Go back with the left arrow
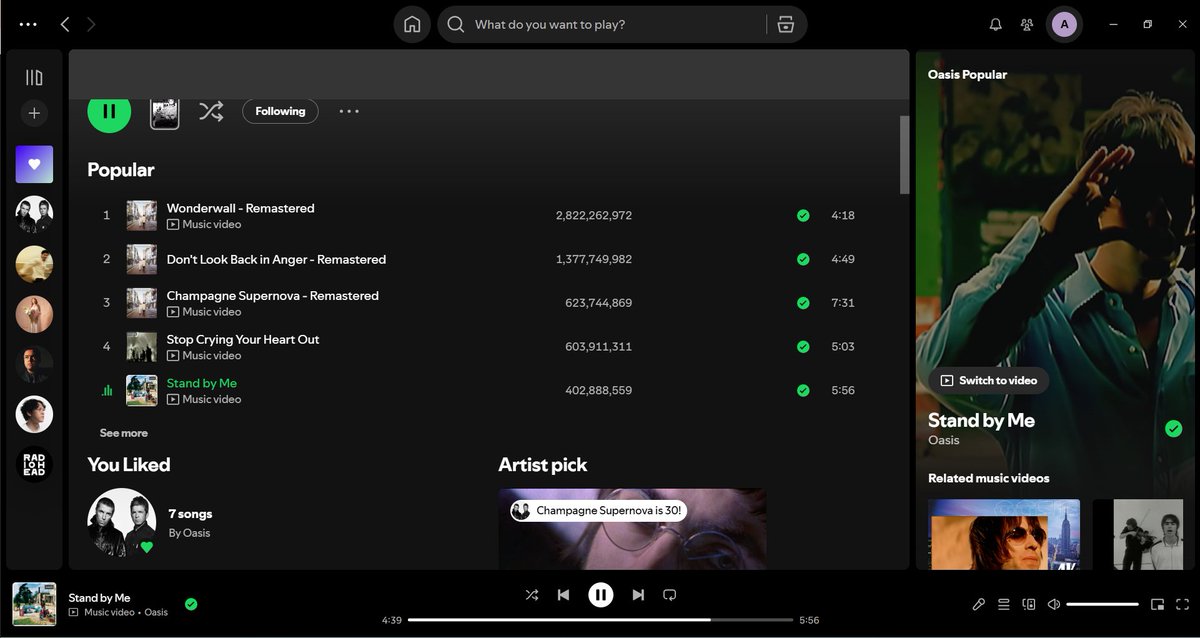The height and width of the screenshot is (638, 1200). coord(65,24)
